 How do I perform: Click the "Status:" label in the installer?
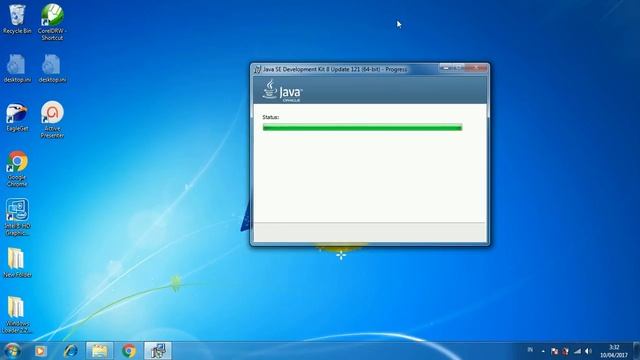click(x=271, y=117)
